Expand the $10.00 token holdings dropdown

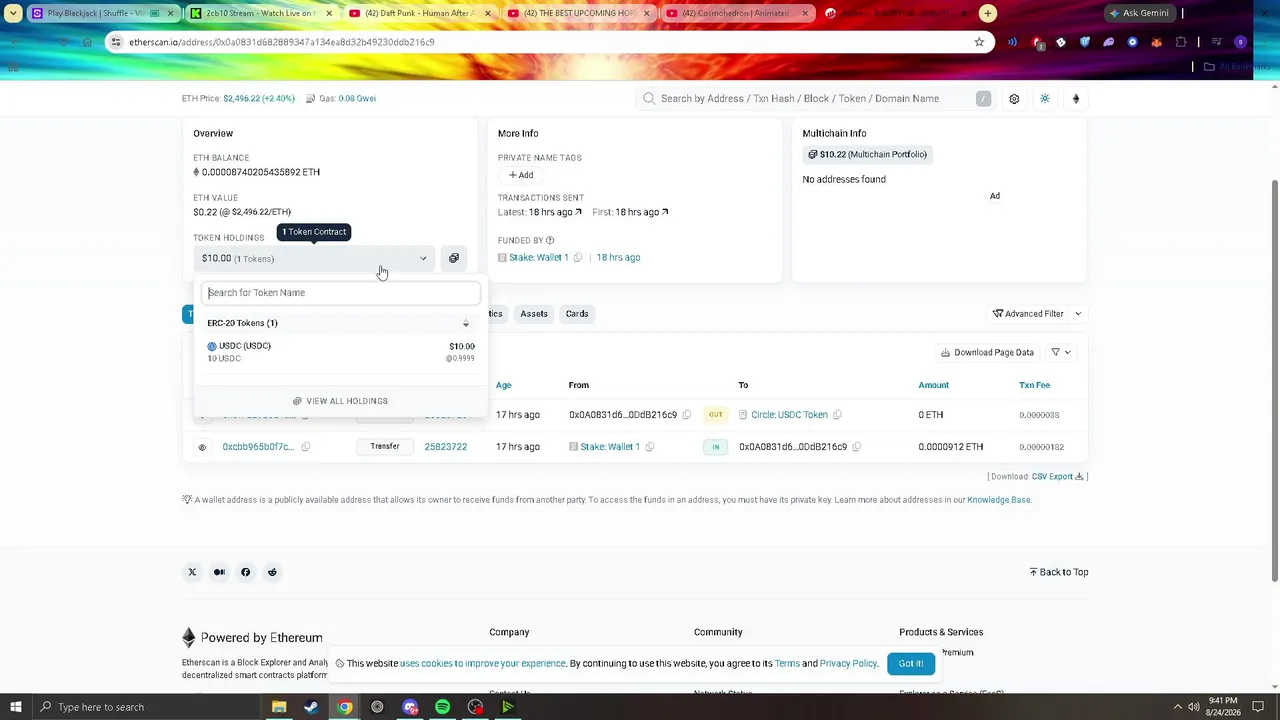315,258
